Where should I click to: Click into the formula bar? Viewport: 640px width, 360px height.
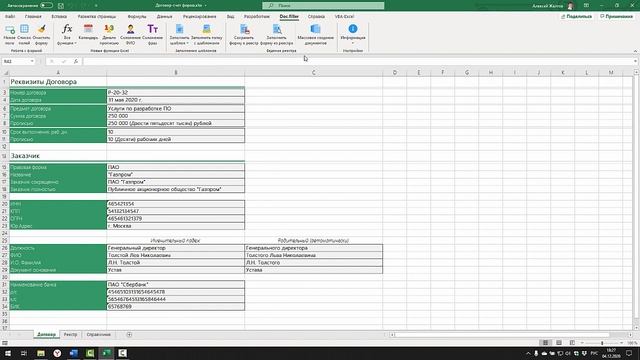point(357,61)
